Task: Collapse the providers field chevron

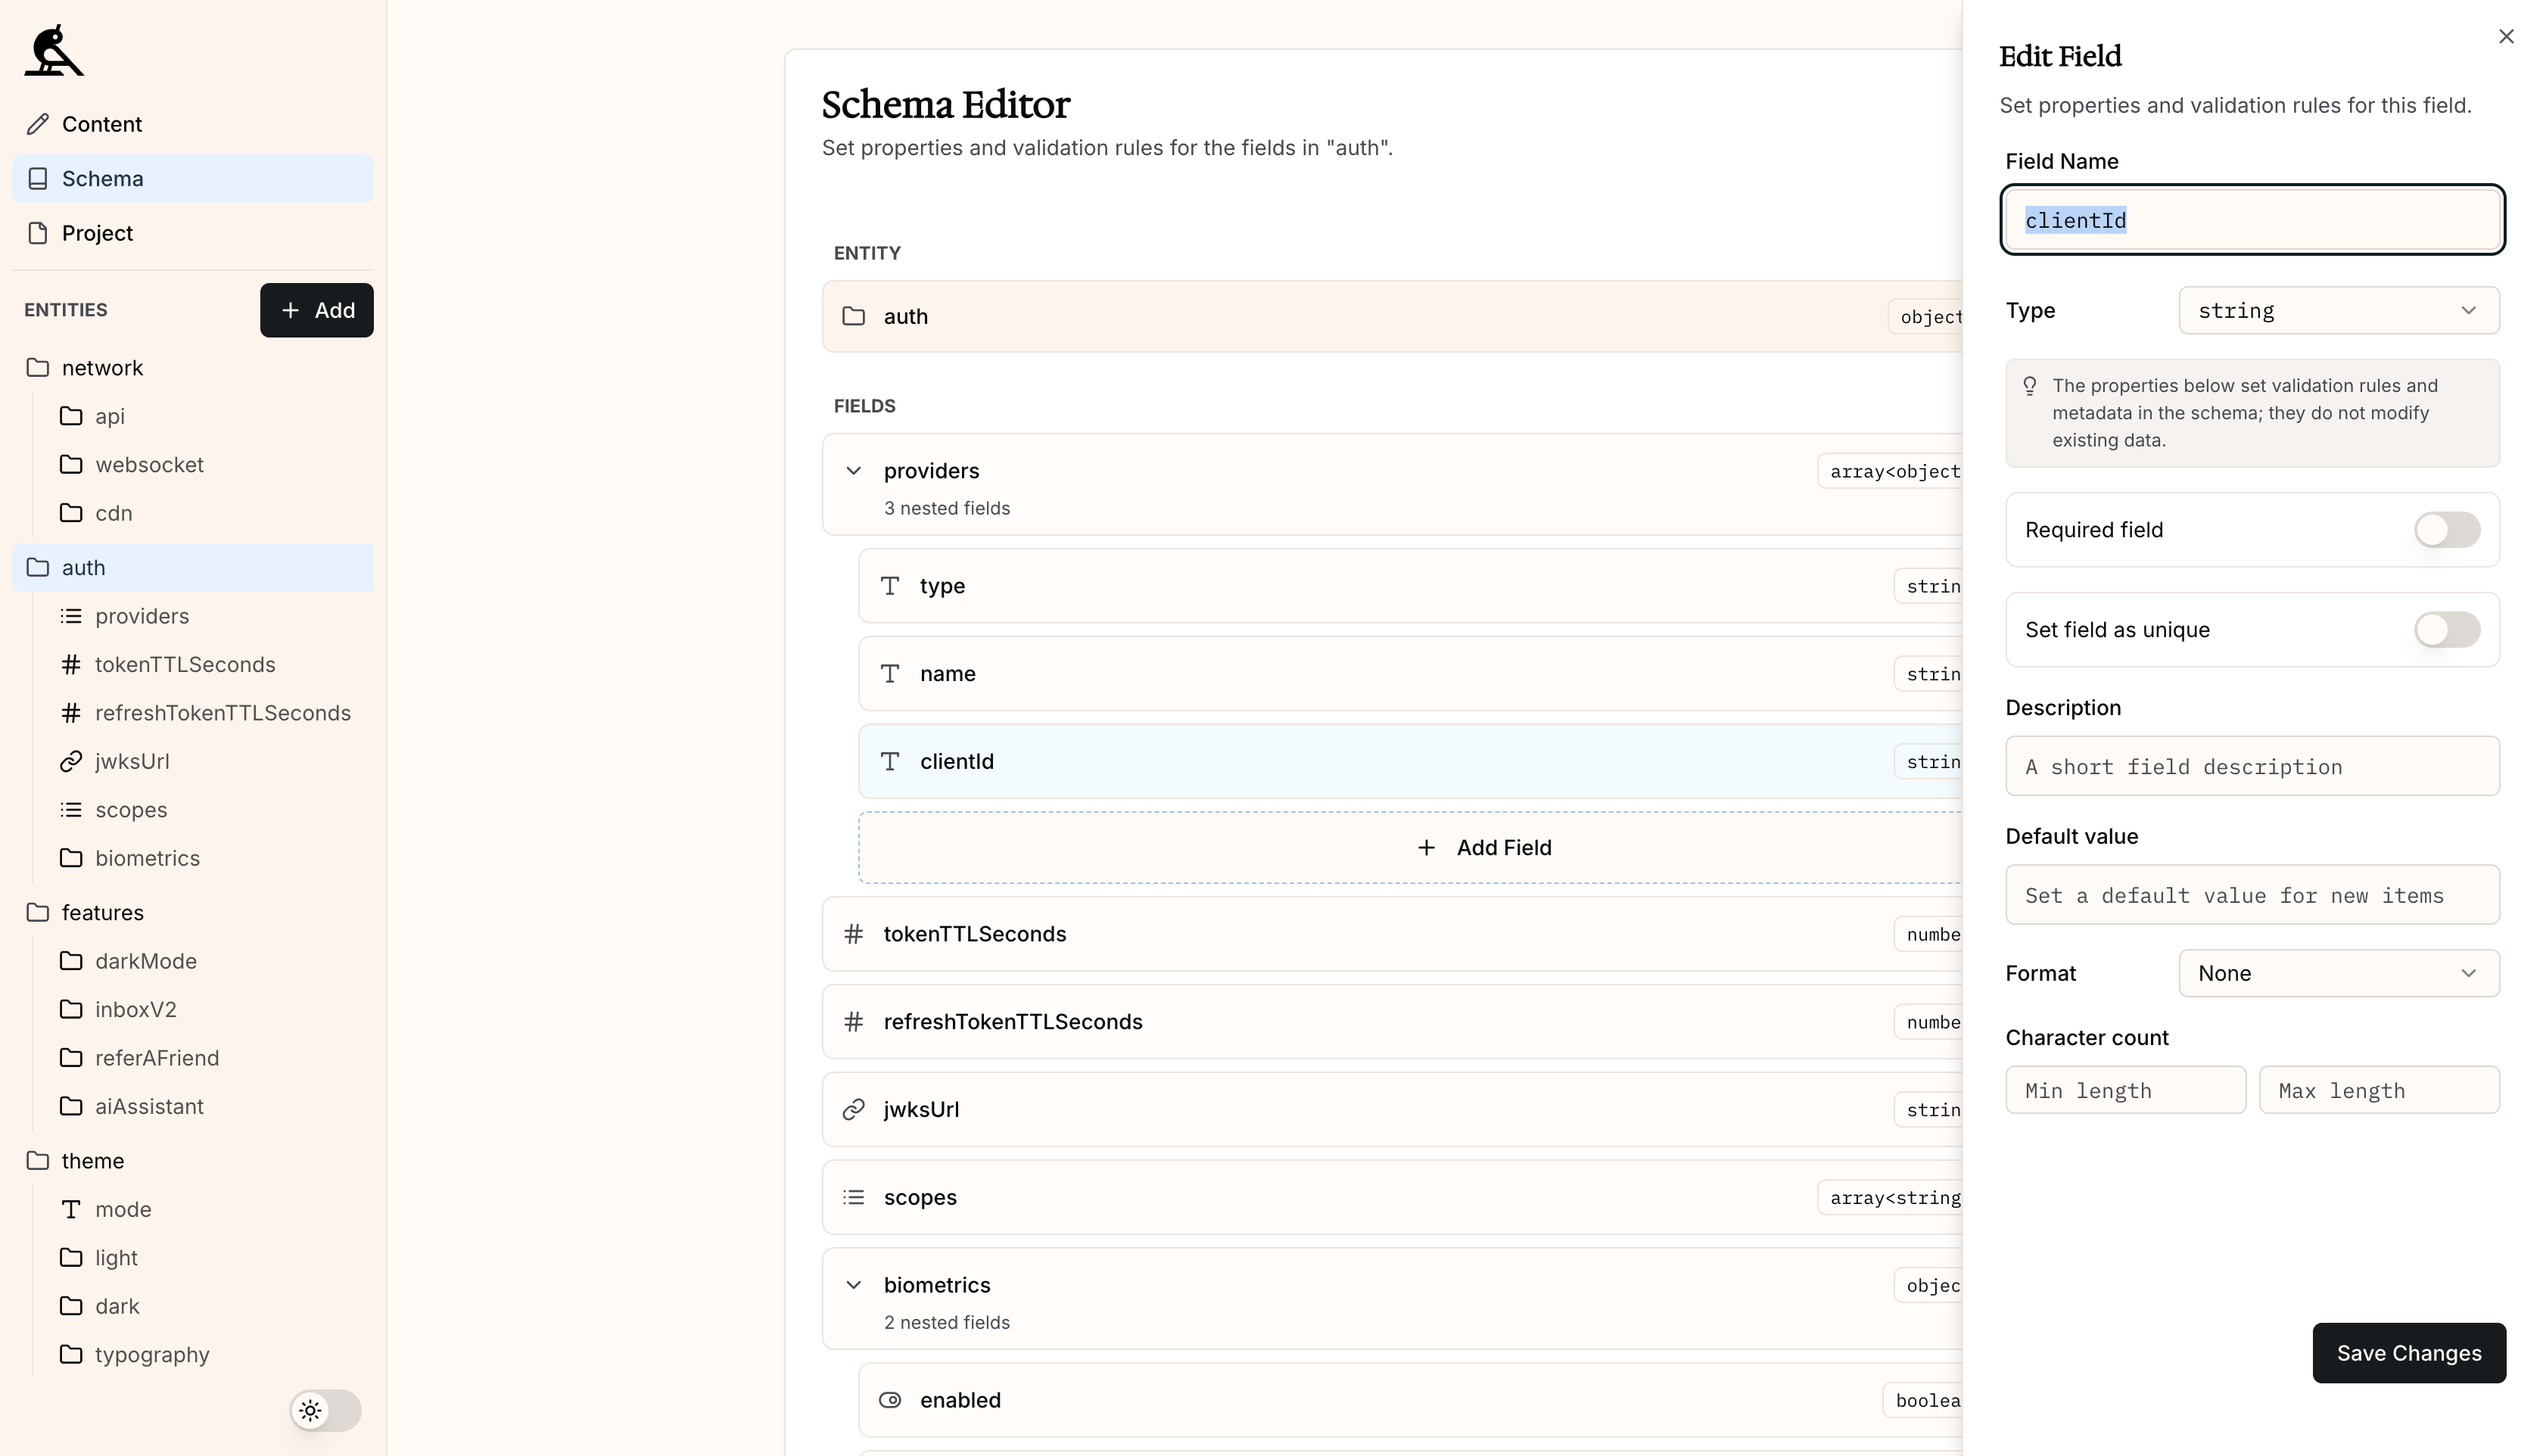Action: [x=854, y=470]
